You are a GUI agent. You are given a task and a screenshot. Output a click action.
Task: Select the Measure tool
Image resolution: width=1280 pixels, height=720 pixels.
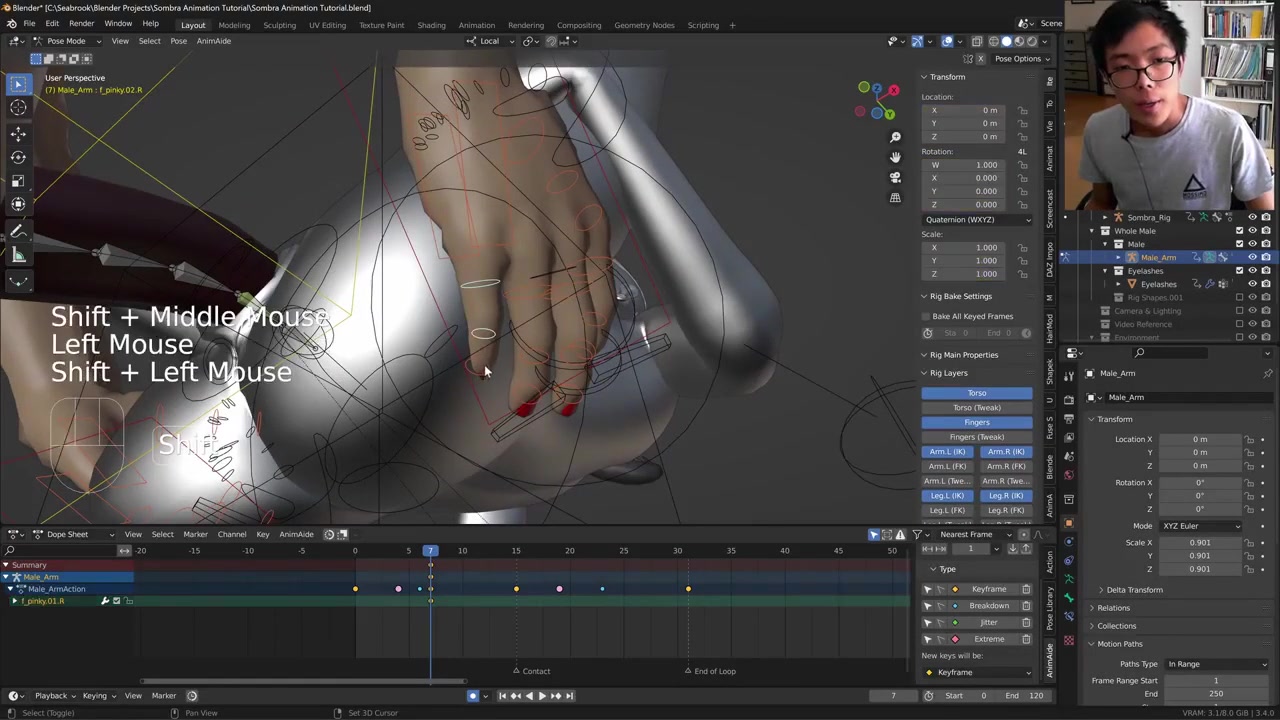click(18, 255)
